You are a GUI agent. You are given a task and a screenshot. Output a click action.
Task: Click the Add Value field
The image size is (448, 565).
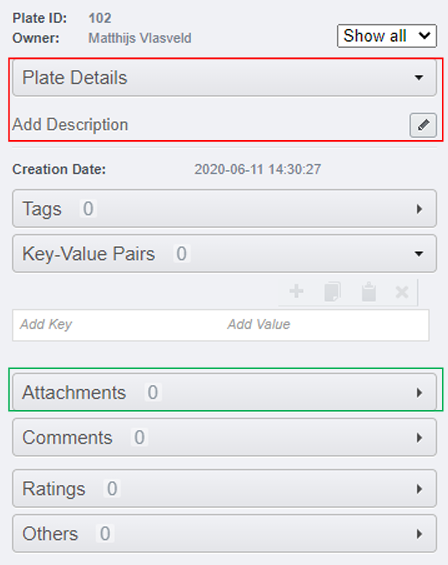point(326,325)
